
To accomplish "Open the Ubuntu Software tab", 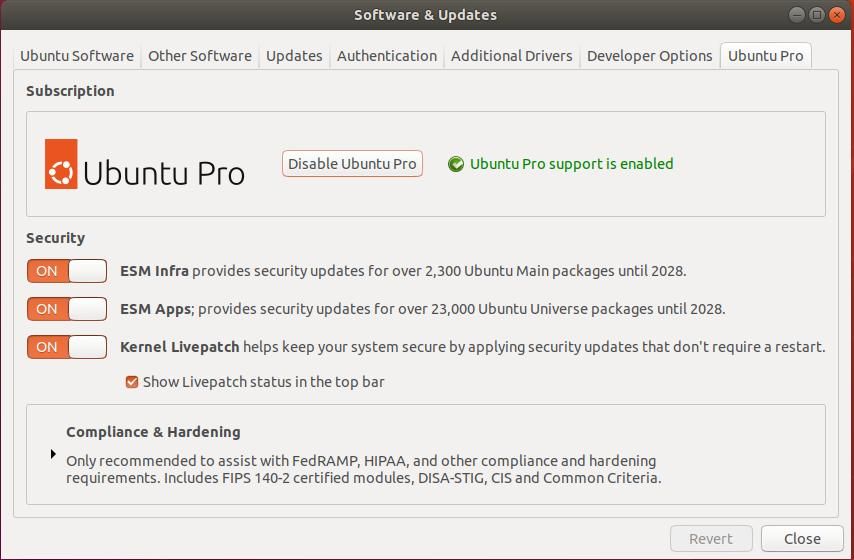I will coord(77,56).
